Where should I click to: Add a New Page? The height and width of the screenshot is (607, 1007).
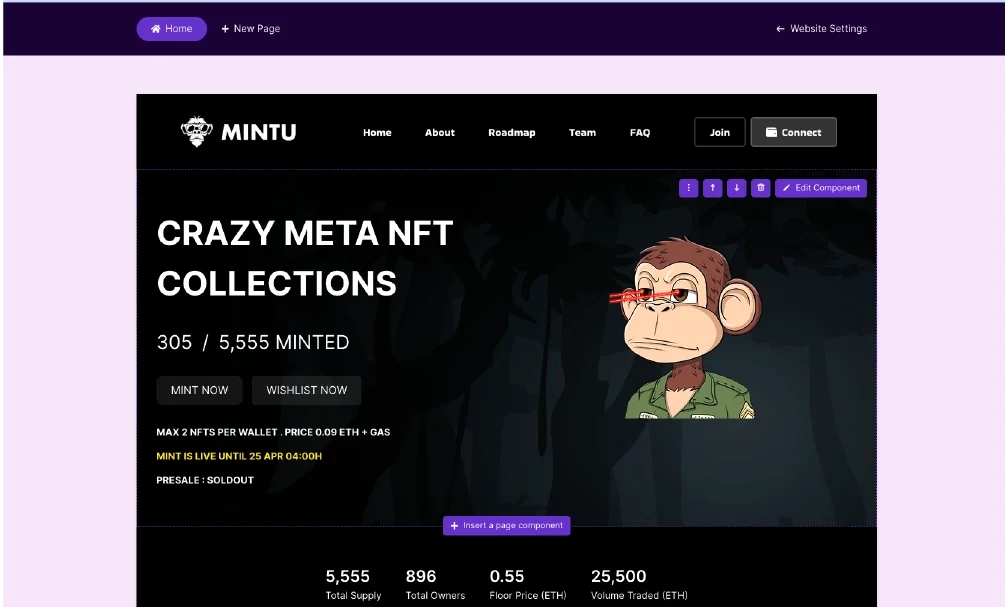tap(250, 29)
